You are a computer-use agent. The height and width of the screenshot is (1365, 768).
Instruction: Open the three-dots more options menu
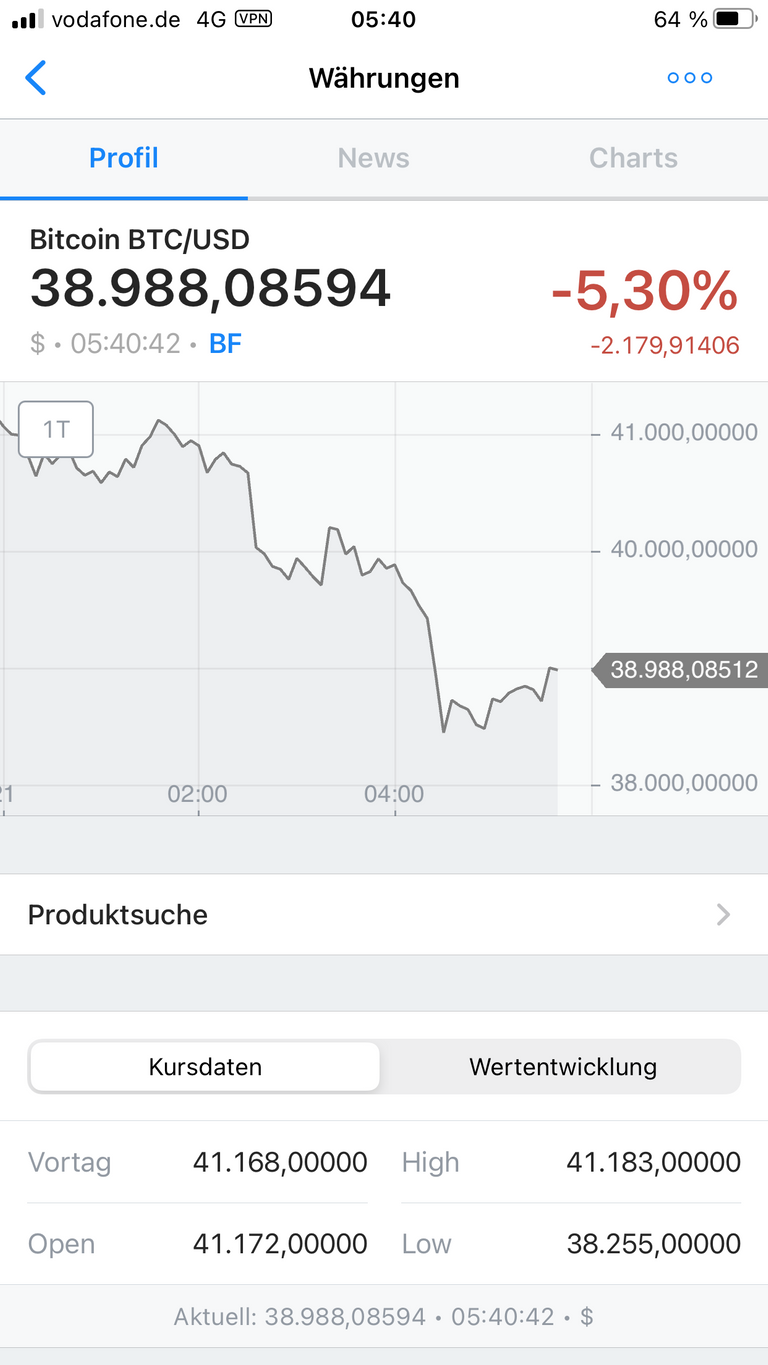[690, 78]
